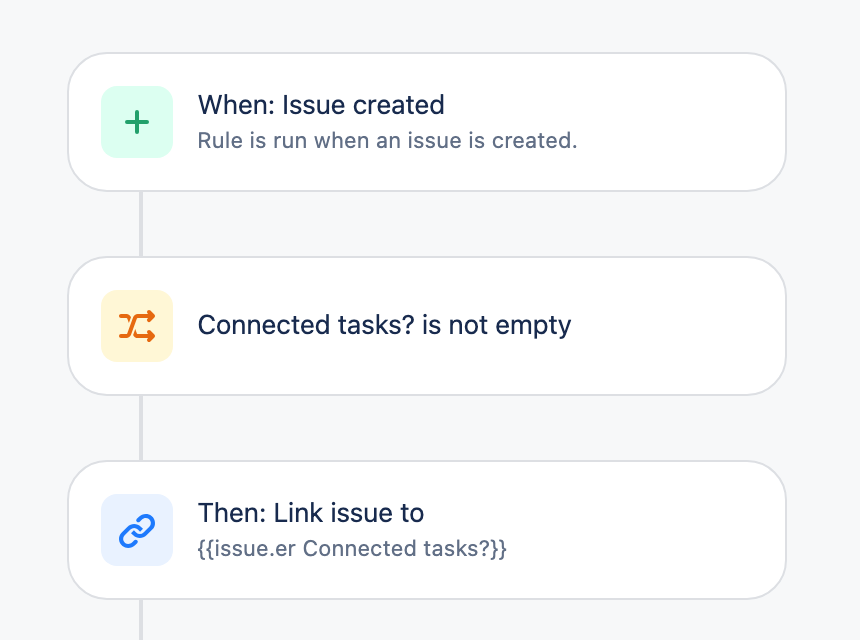The image size is (860, 640).
Task: Click the '{{issue.er Connected tasks?}}' smart value text
Action: (x=352, y=548)
